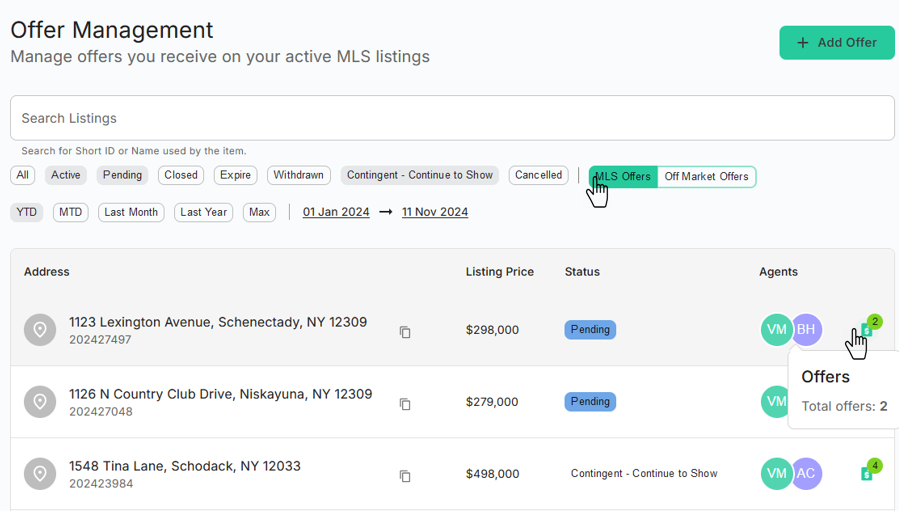Click the Add Offer button
Image resolution: width=899 pixels, height=512 pixels.
click(x=837, y=43)
